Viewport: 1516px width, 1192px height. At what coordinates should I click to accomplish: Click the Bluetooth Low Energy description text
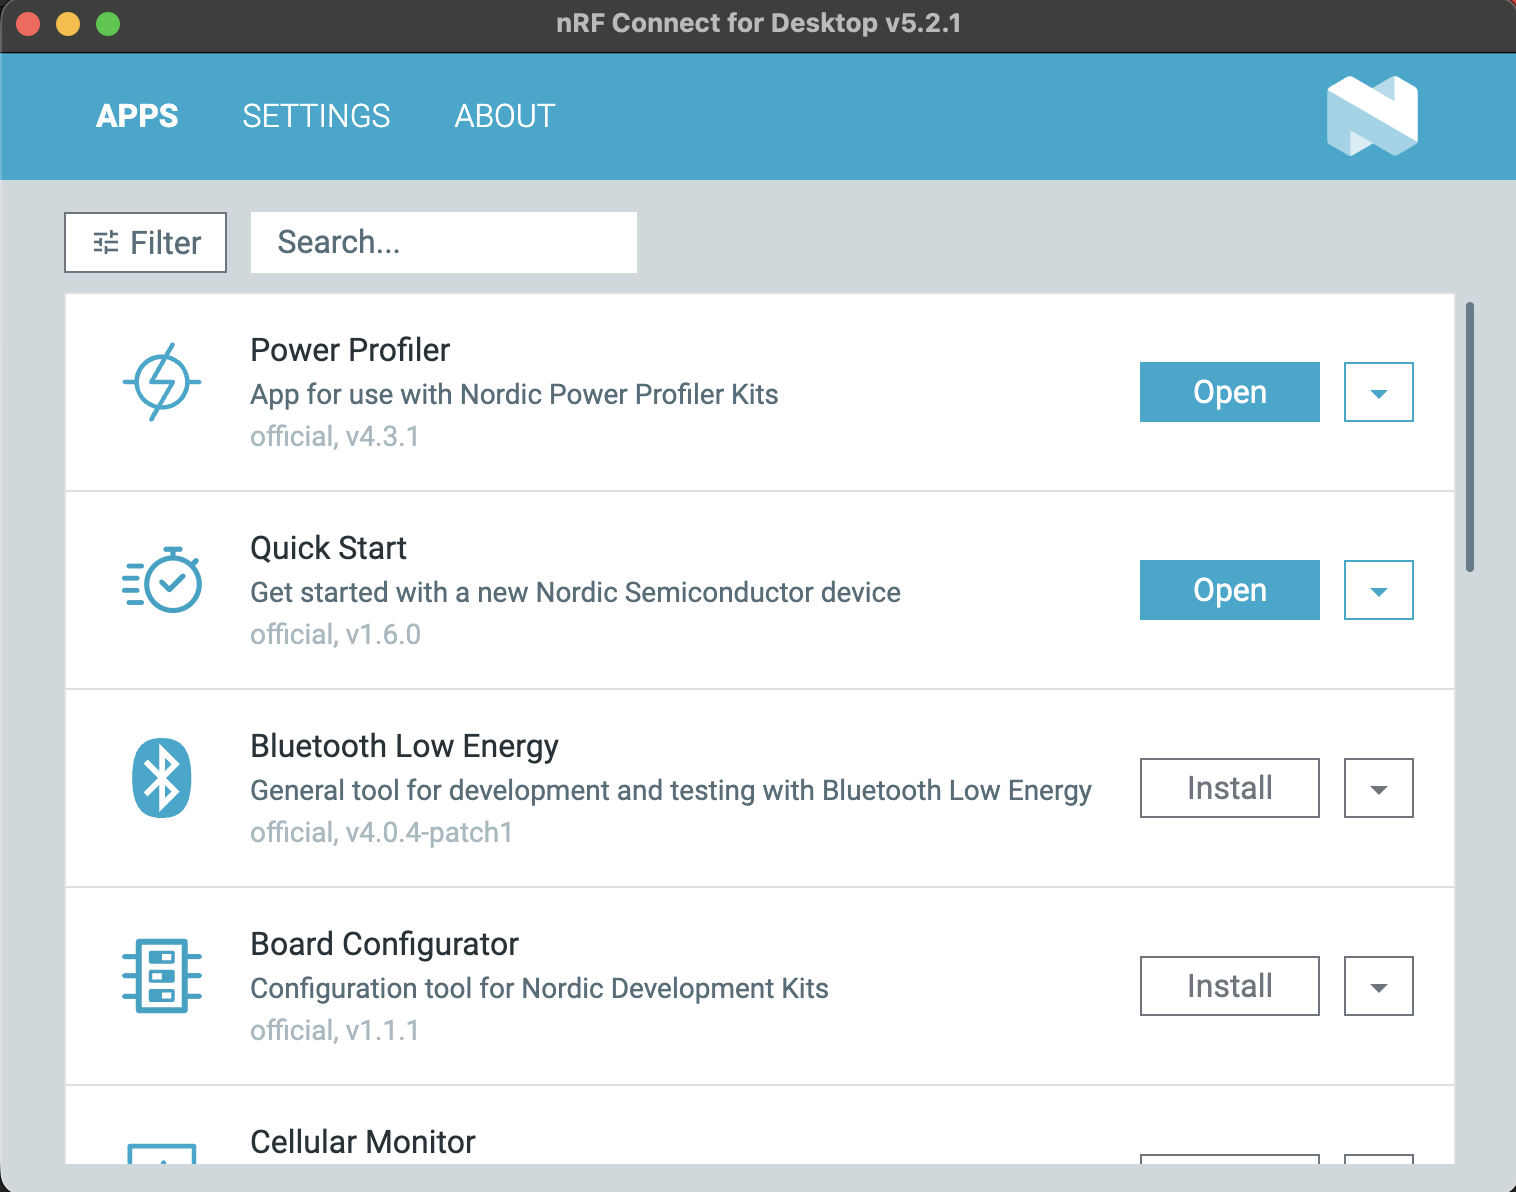point(670,790)
